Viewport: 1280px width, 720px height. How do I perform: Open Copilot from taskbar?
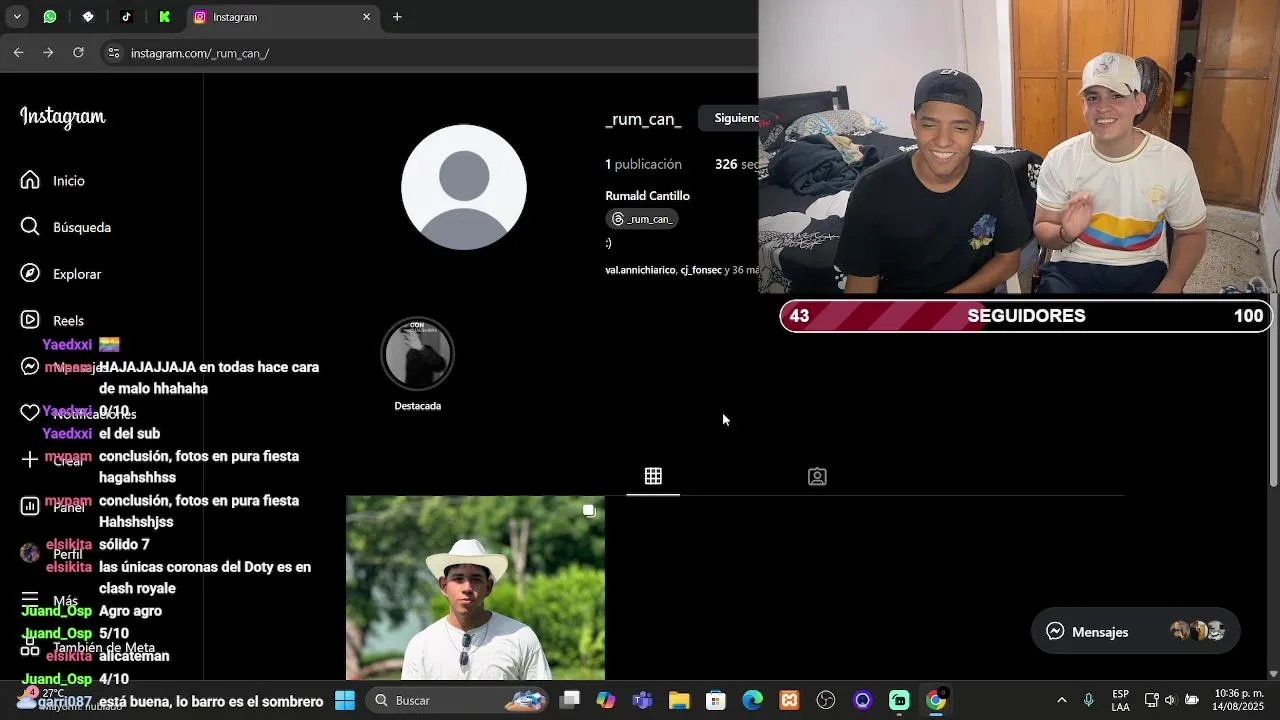click(606, 700)
